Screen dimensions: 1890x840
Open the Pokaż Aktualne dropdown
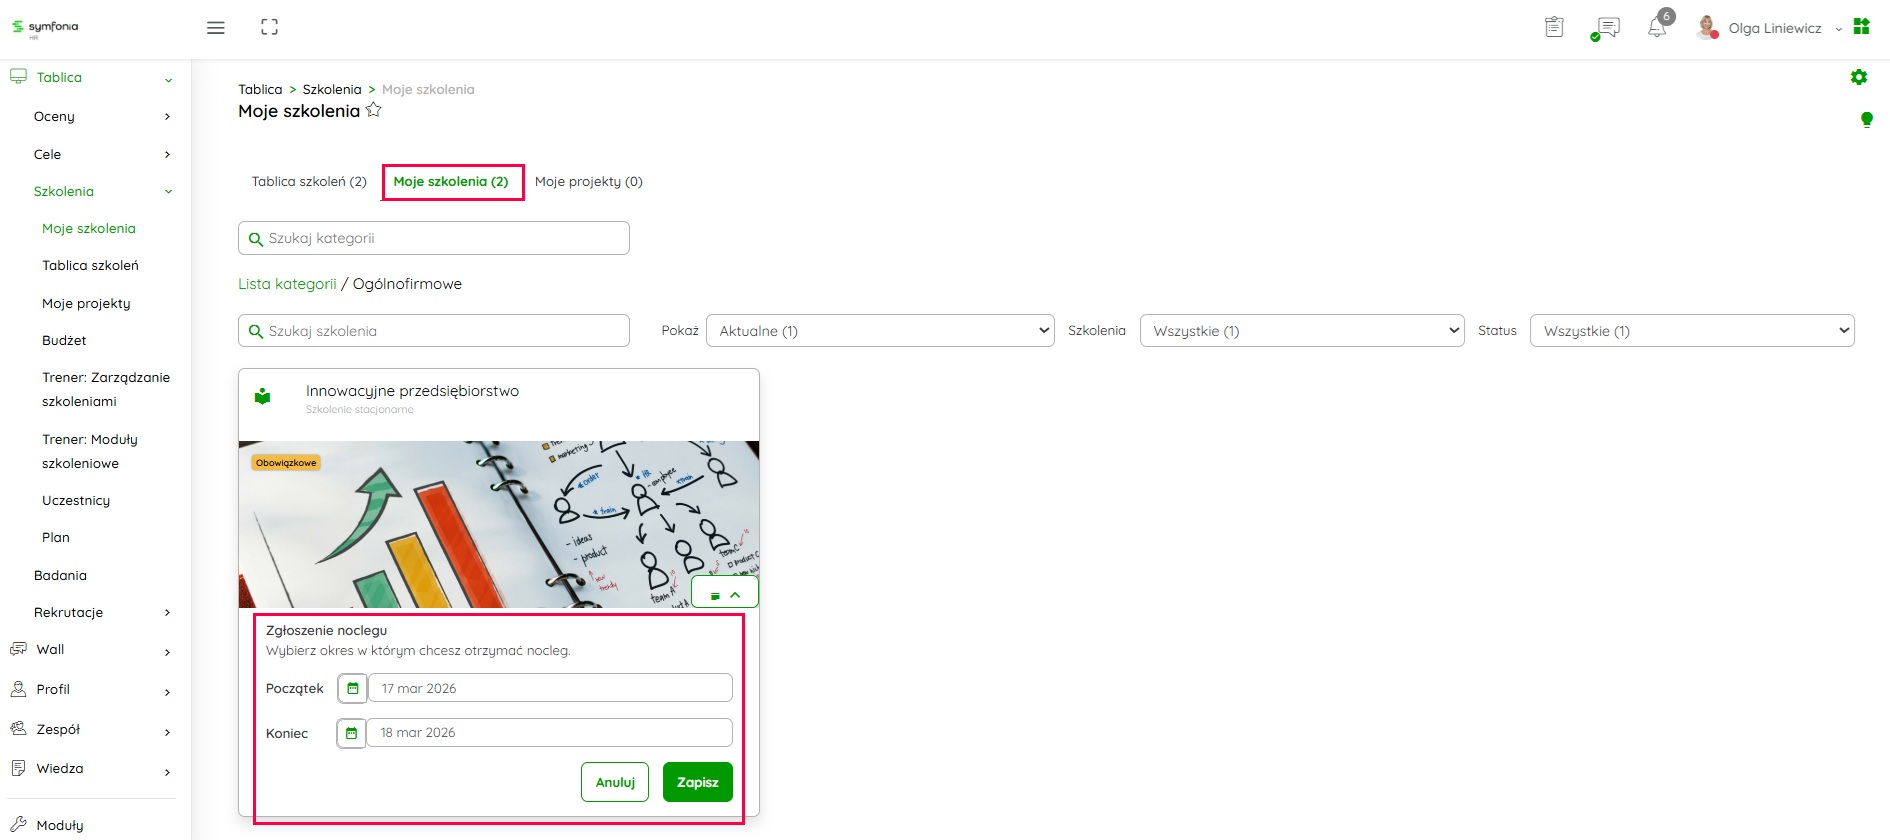click(x=880, y=331)
